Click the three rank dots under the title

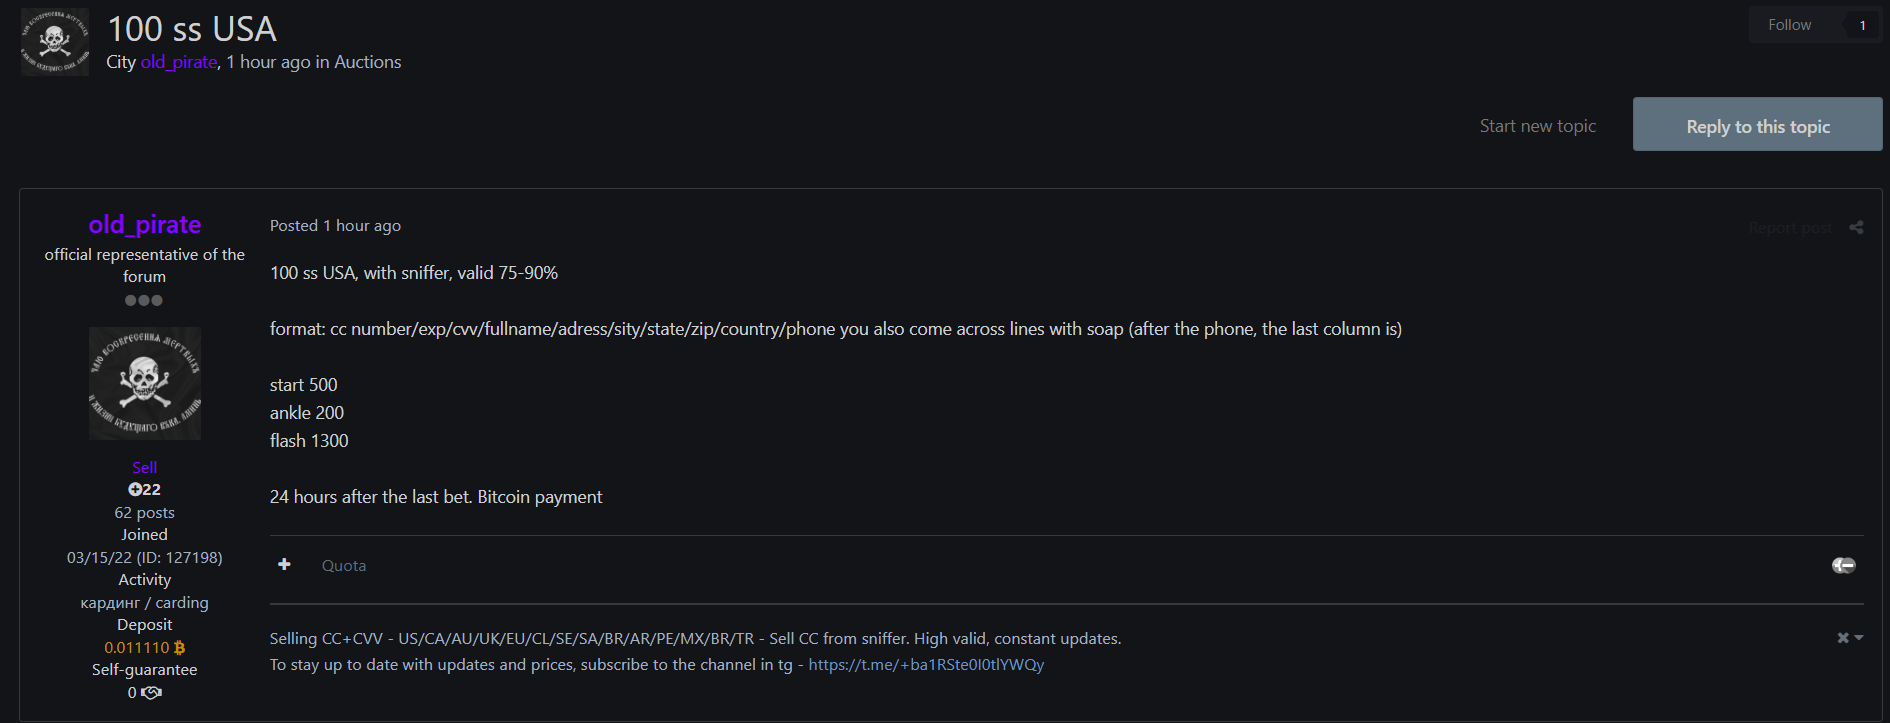pos(144,301)
